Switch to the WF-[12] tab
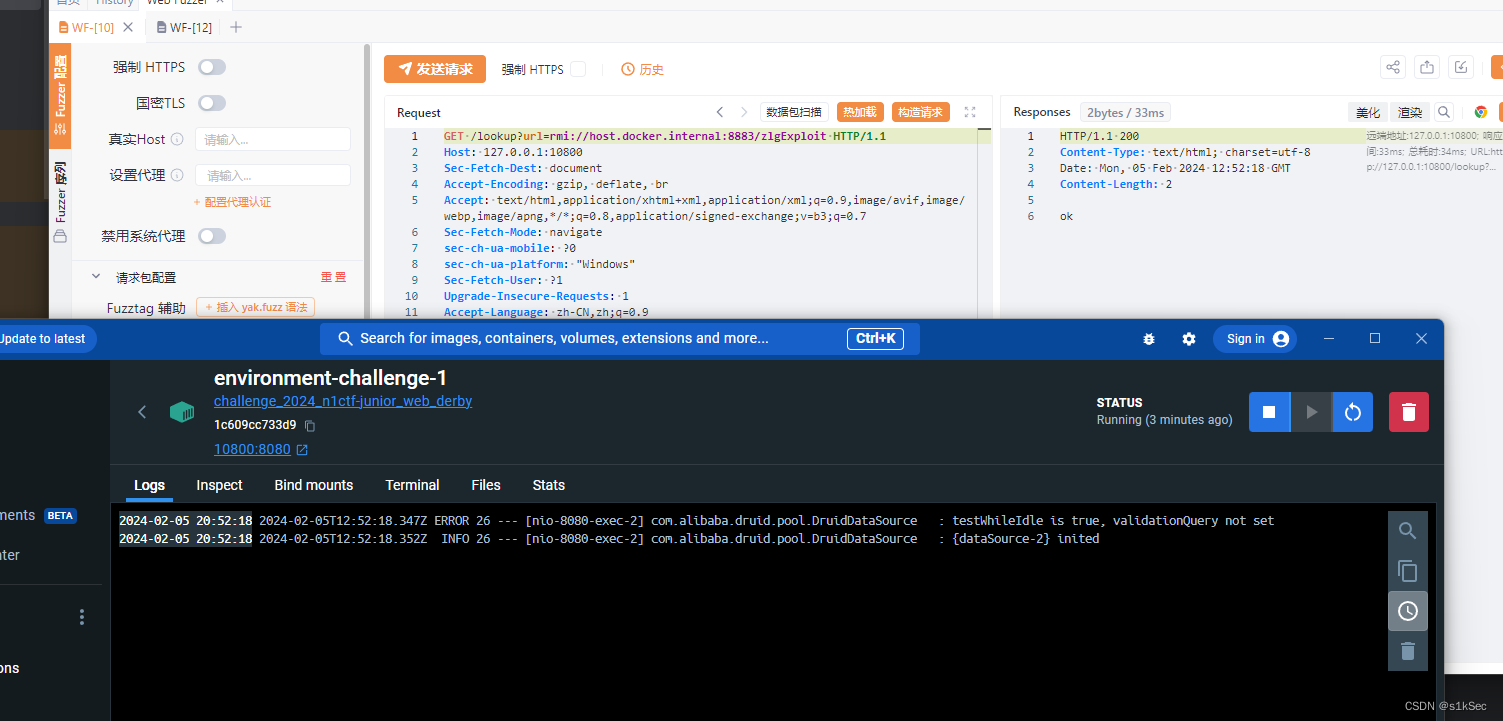Image resolution: width=1503 pixels, height=721 pixels. click(184, 27)
